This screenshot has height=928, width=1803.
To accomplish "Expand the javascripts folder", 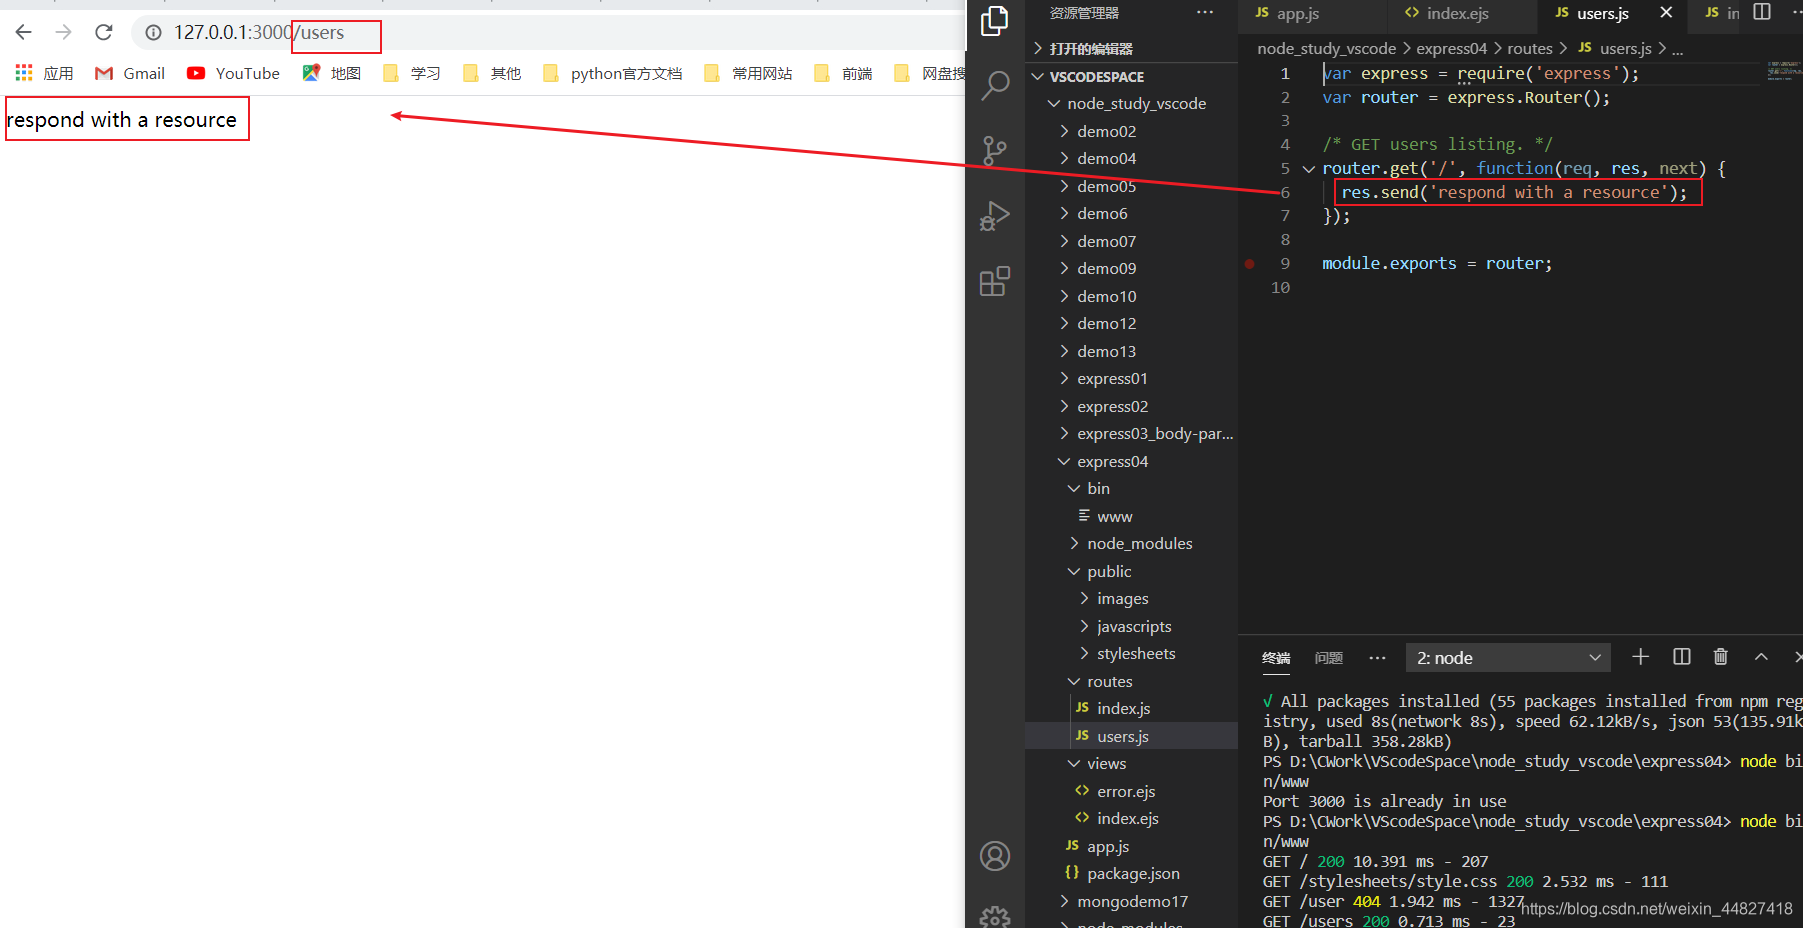I will pyautogui.click(x=1131, y=626).
